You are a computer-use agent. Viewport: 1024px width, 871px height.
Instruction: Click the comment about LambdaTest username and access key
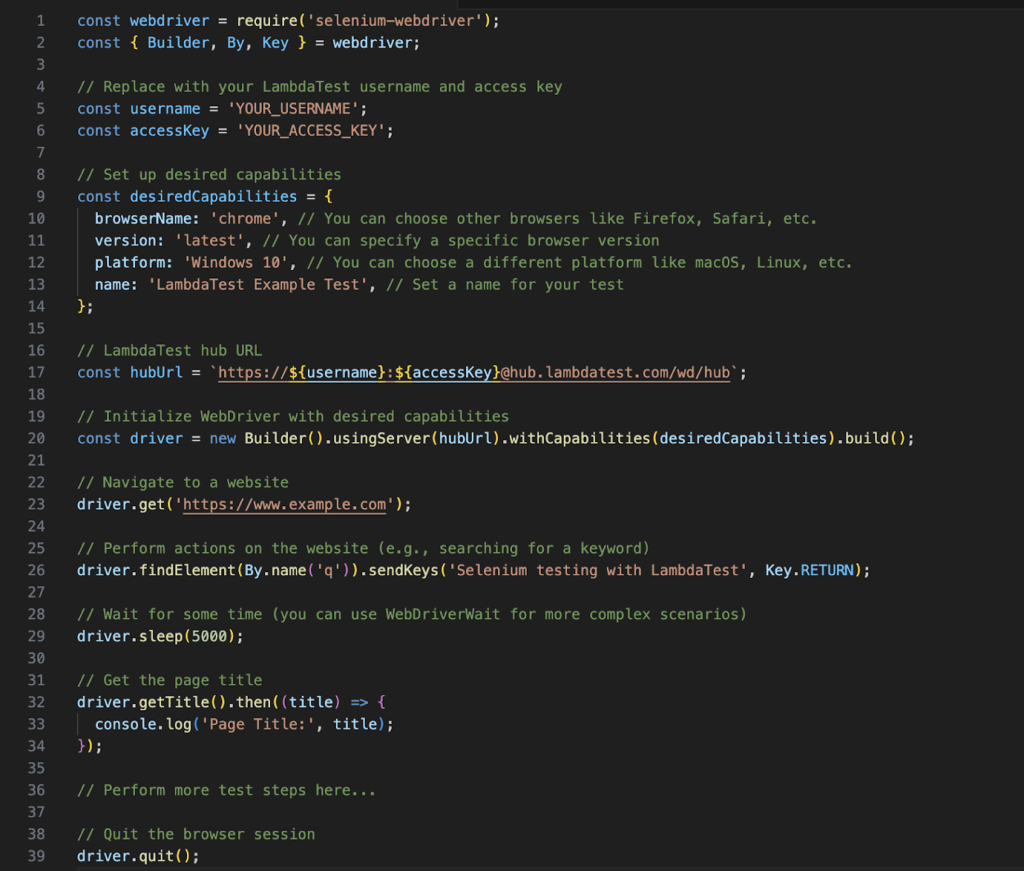(319, 87)
